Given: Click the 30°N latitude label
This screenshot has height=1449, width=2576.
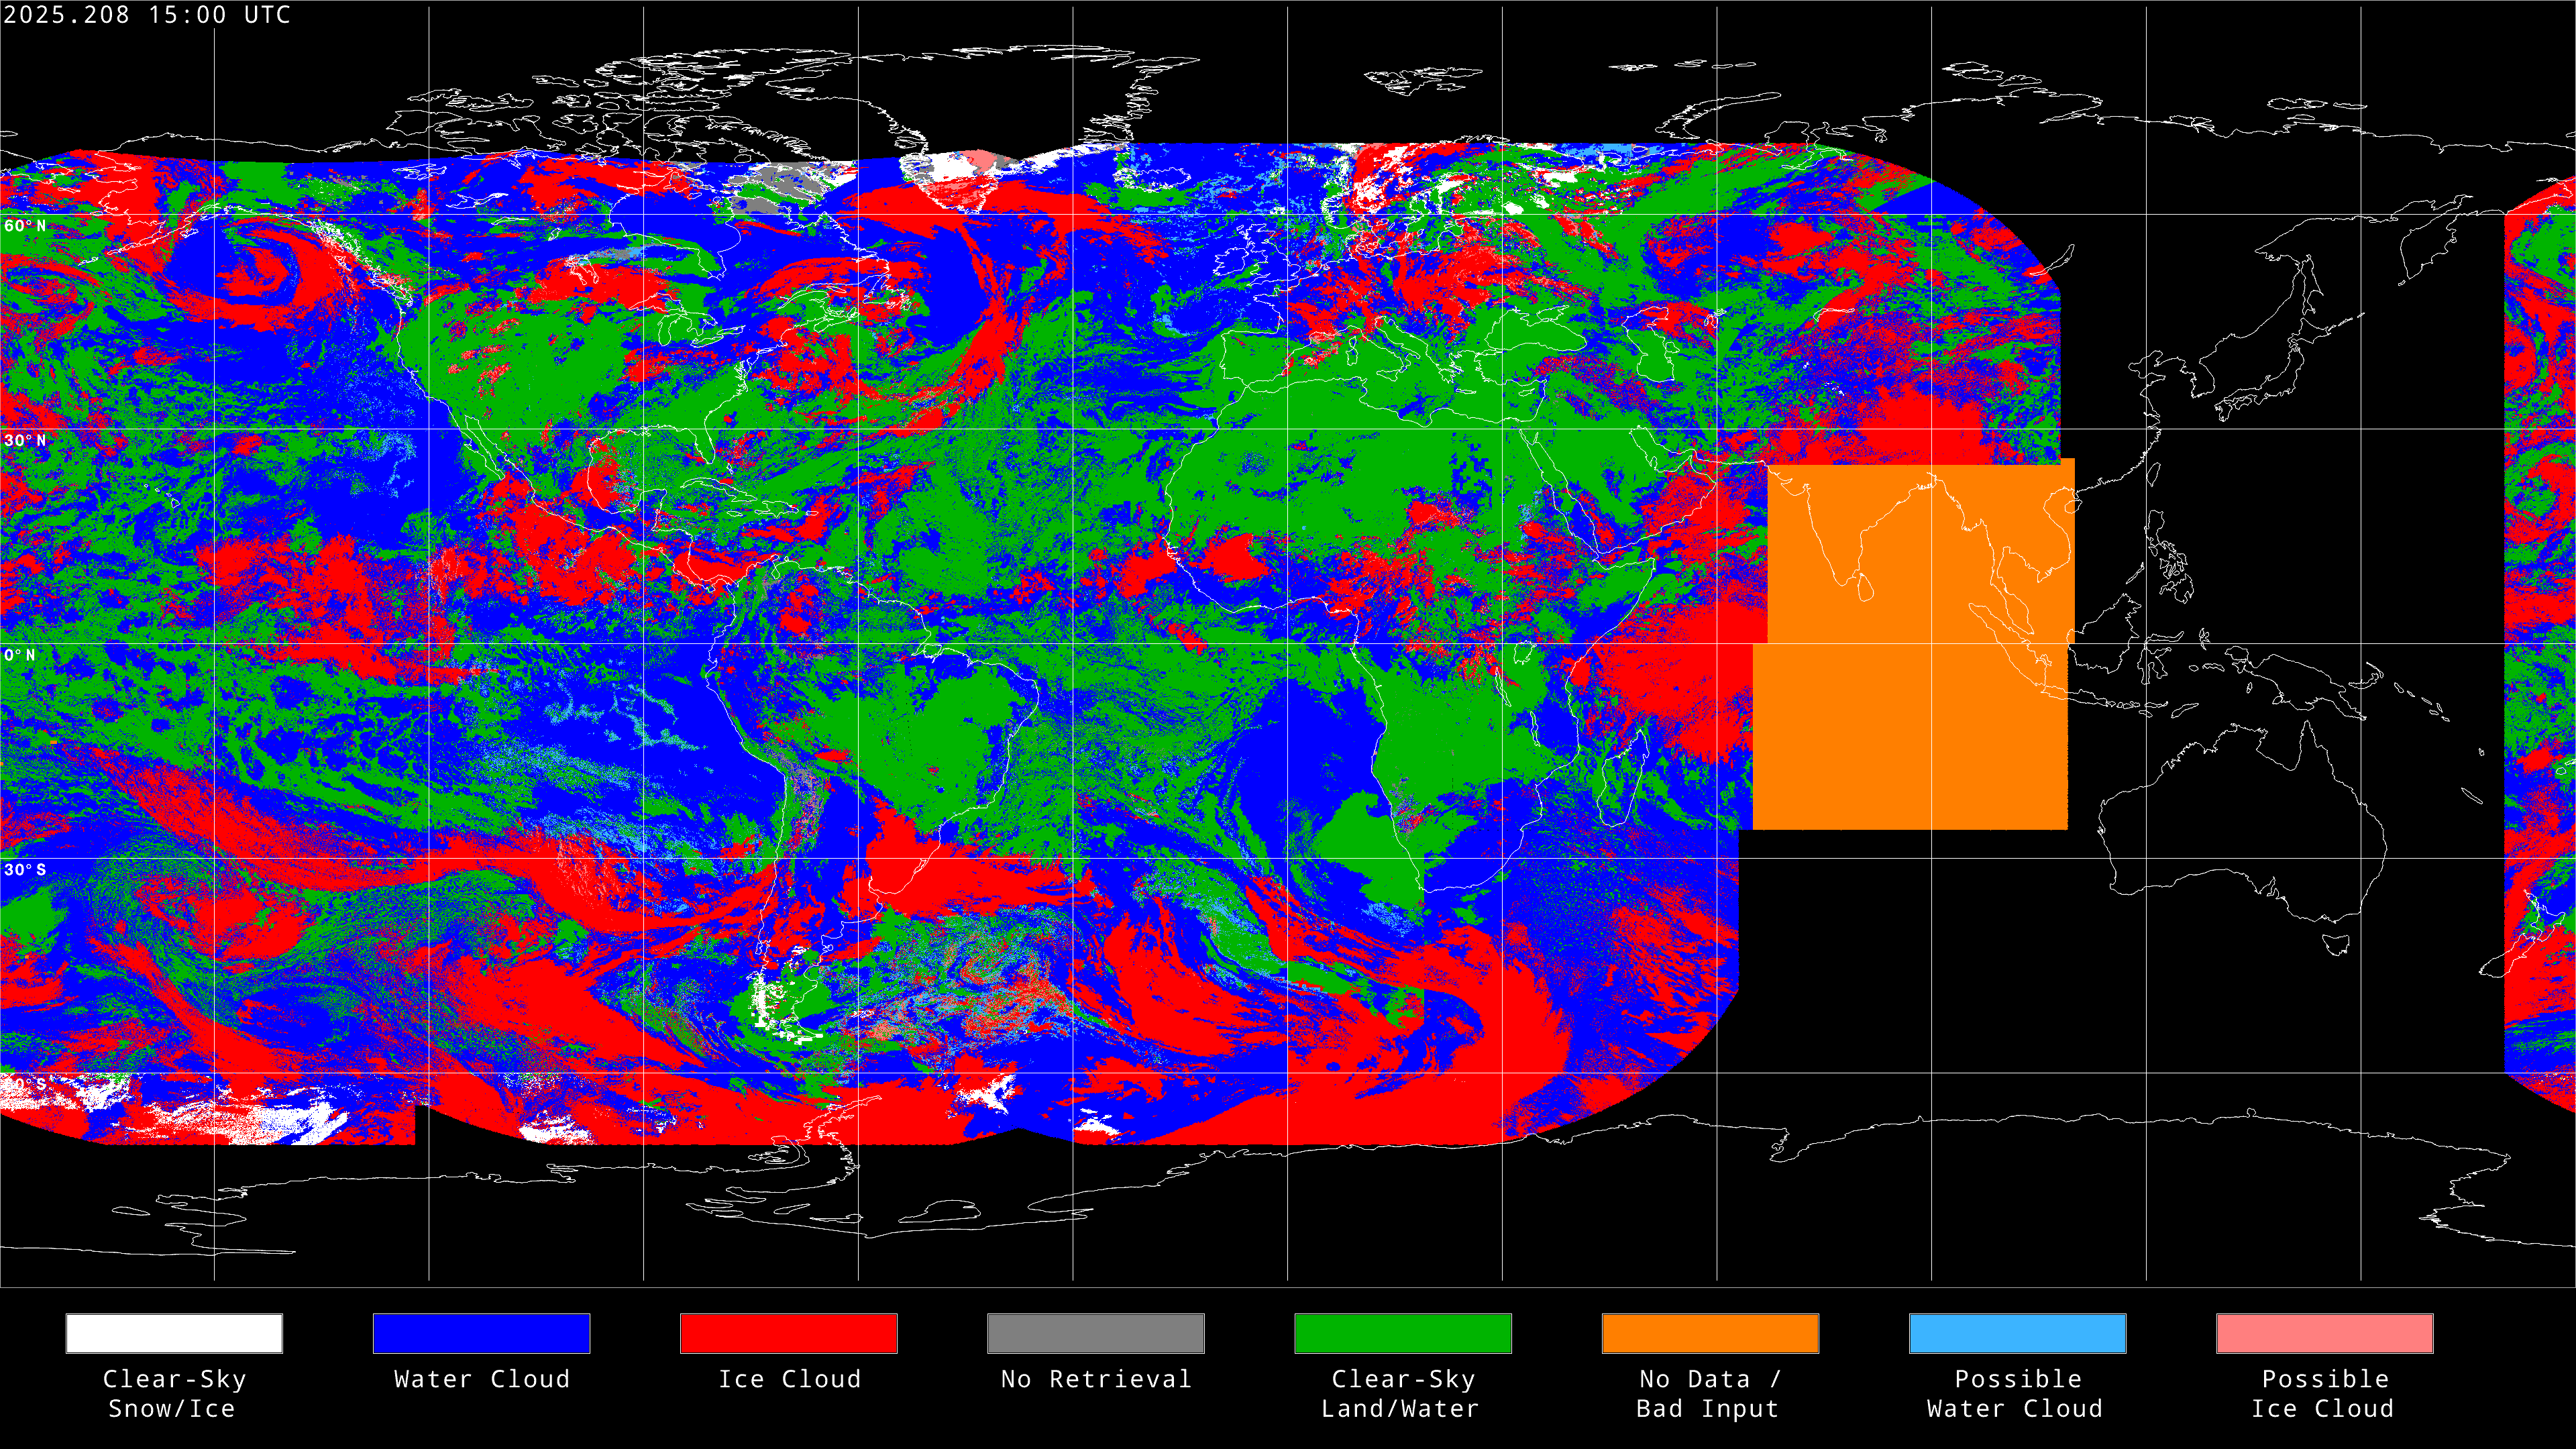Looking at the screenshot, I should tap(25, 441).
